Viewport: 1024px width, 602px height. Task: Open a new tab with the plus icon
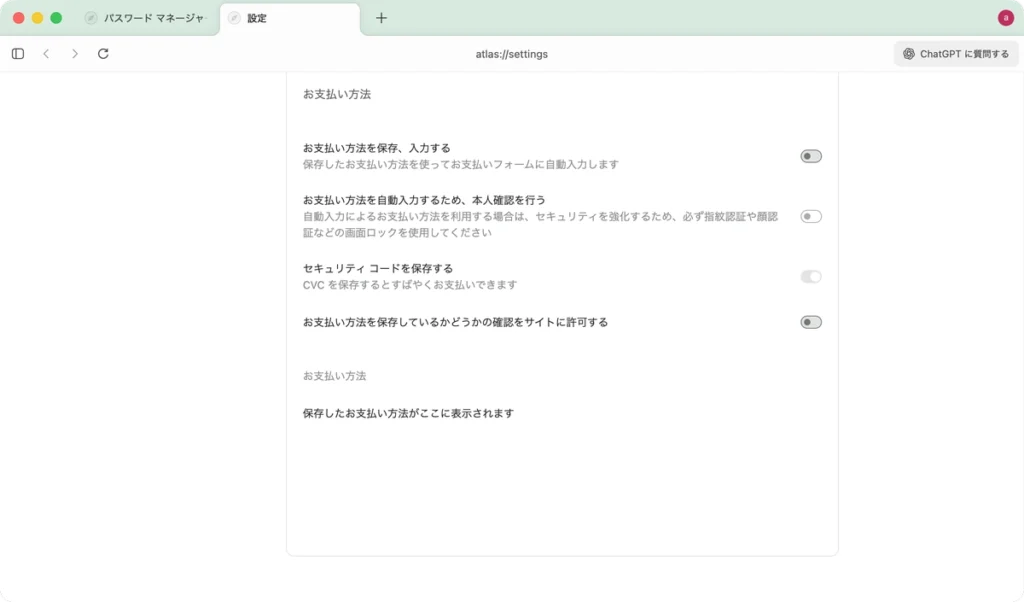380,17
